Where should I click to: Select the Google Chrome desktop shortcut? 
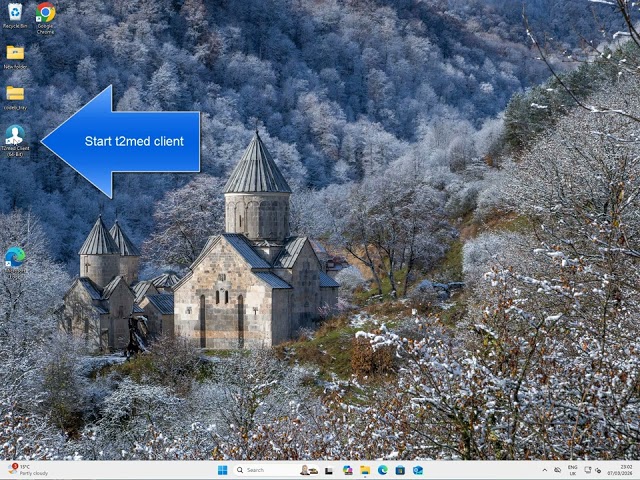[45, 18]
